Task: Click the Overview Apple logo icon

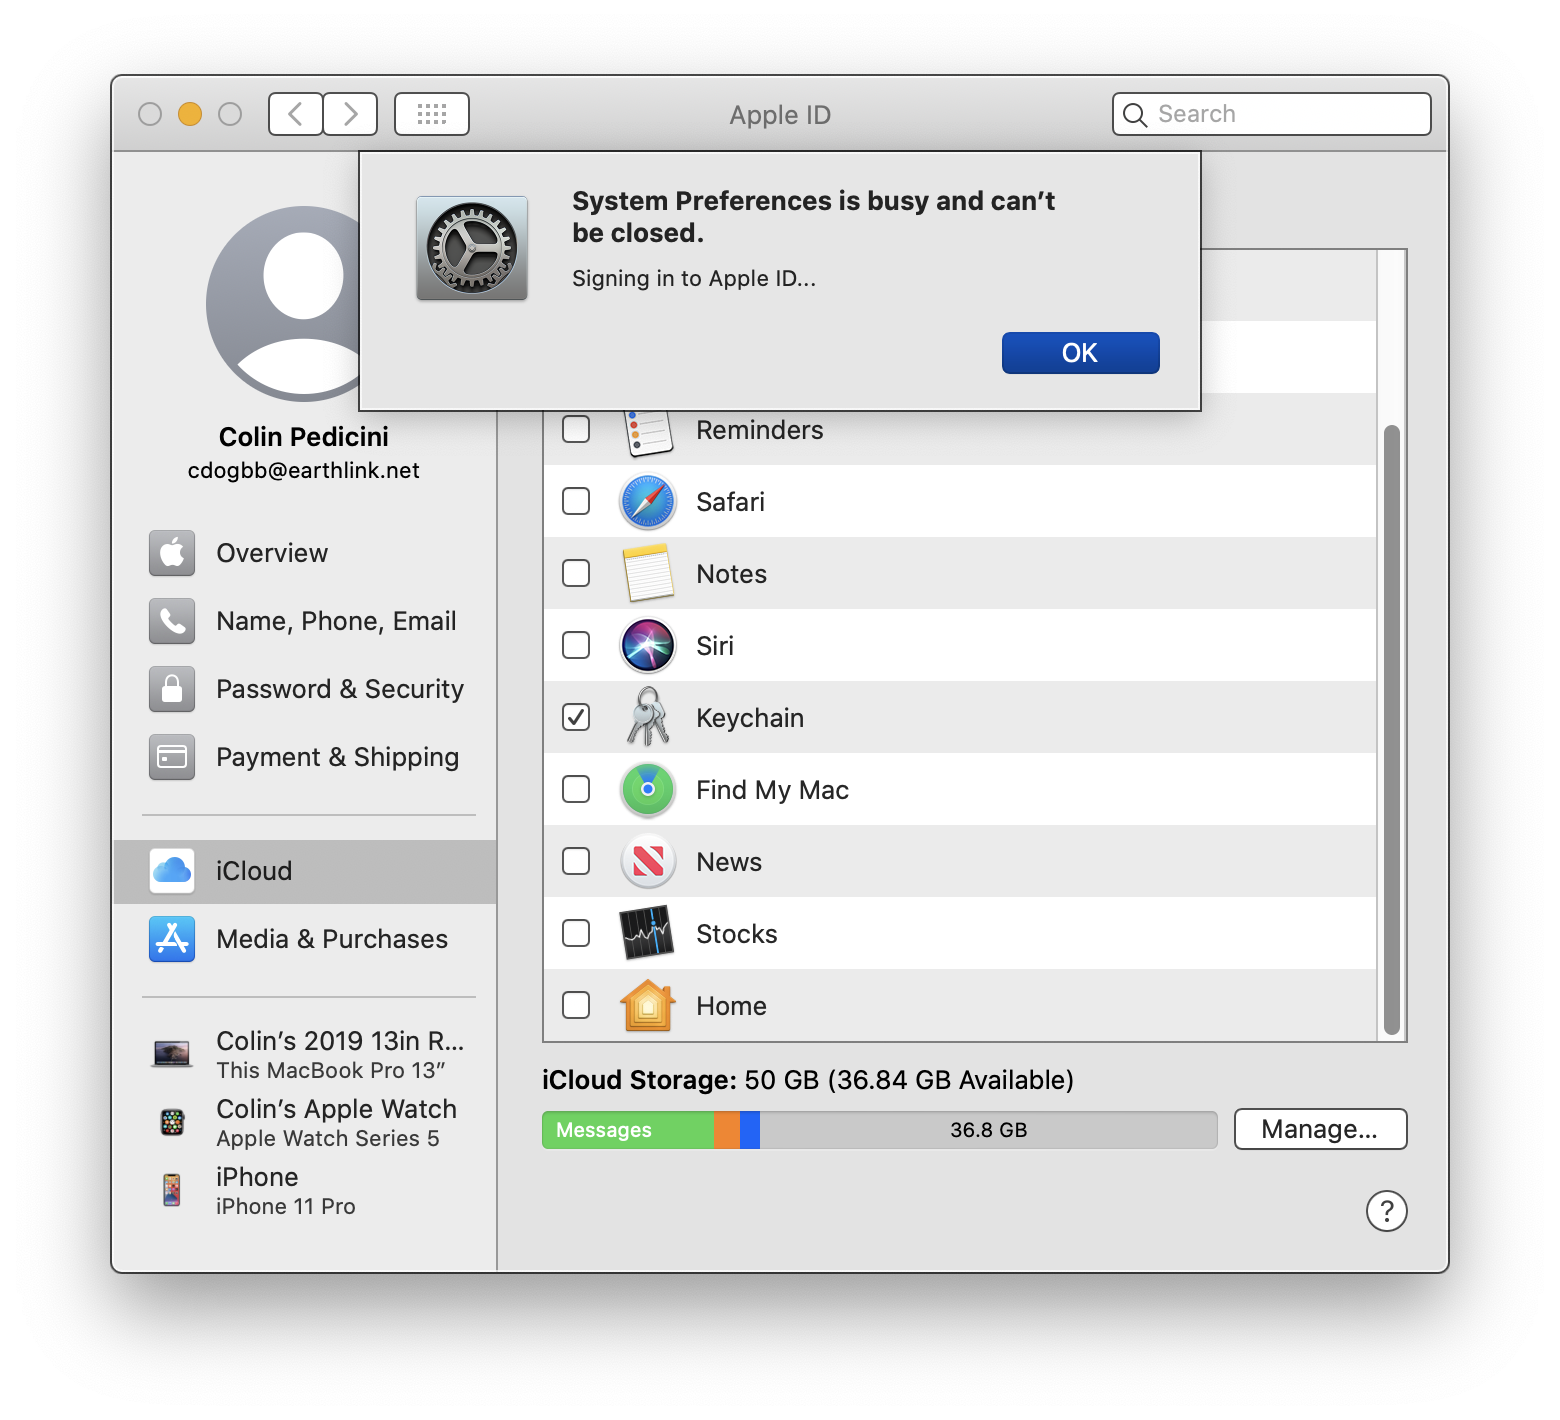Action: coord(172,553)
